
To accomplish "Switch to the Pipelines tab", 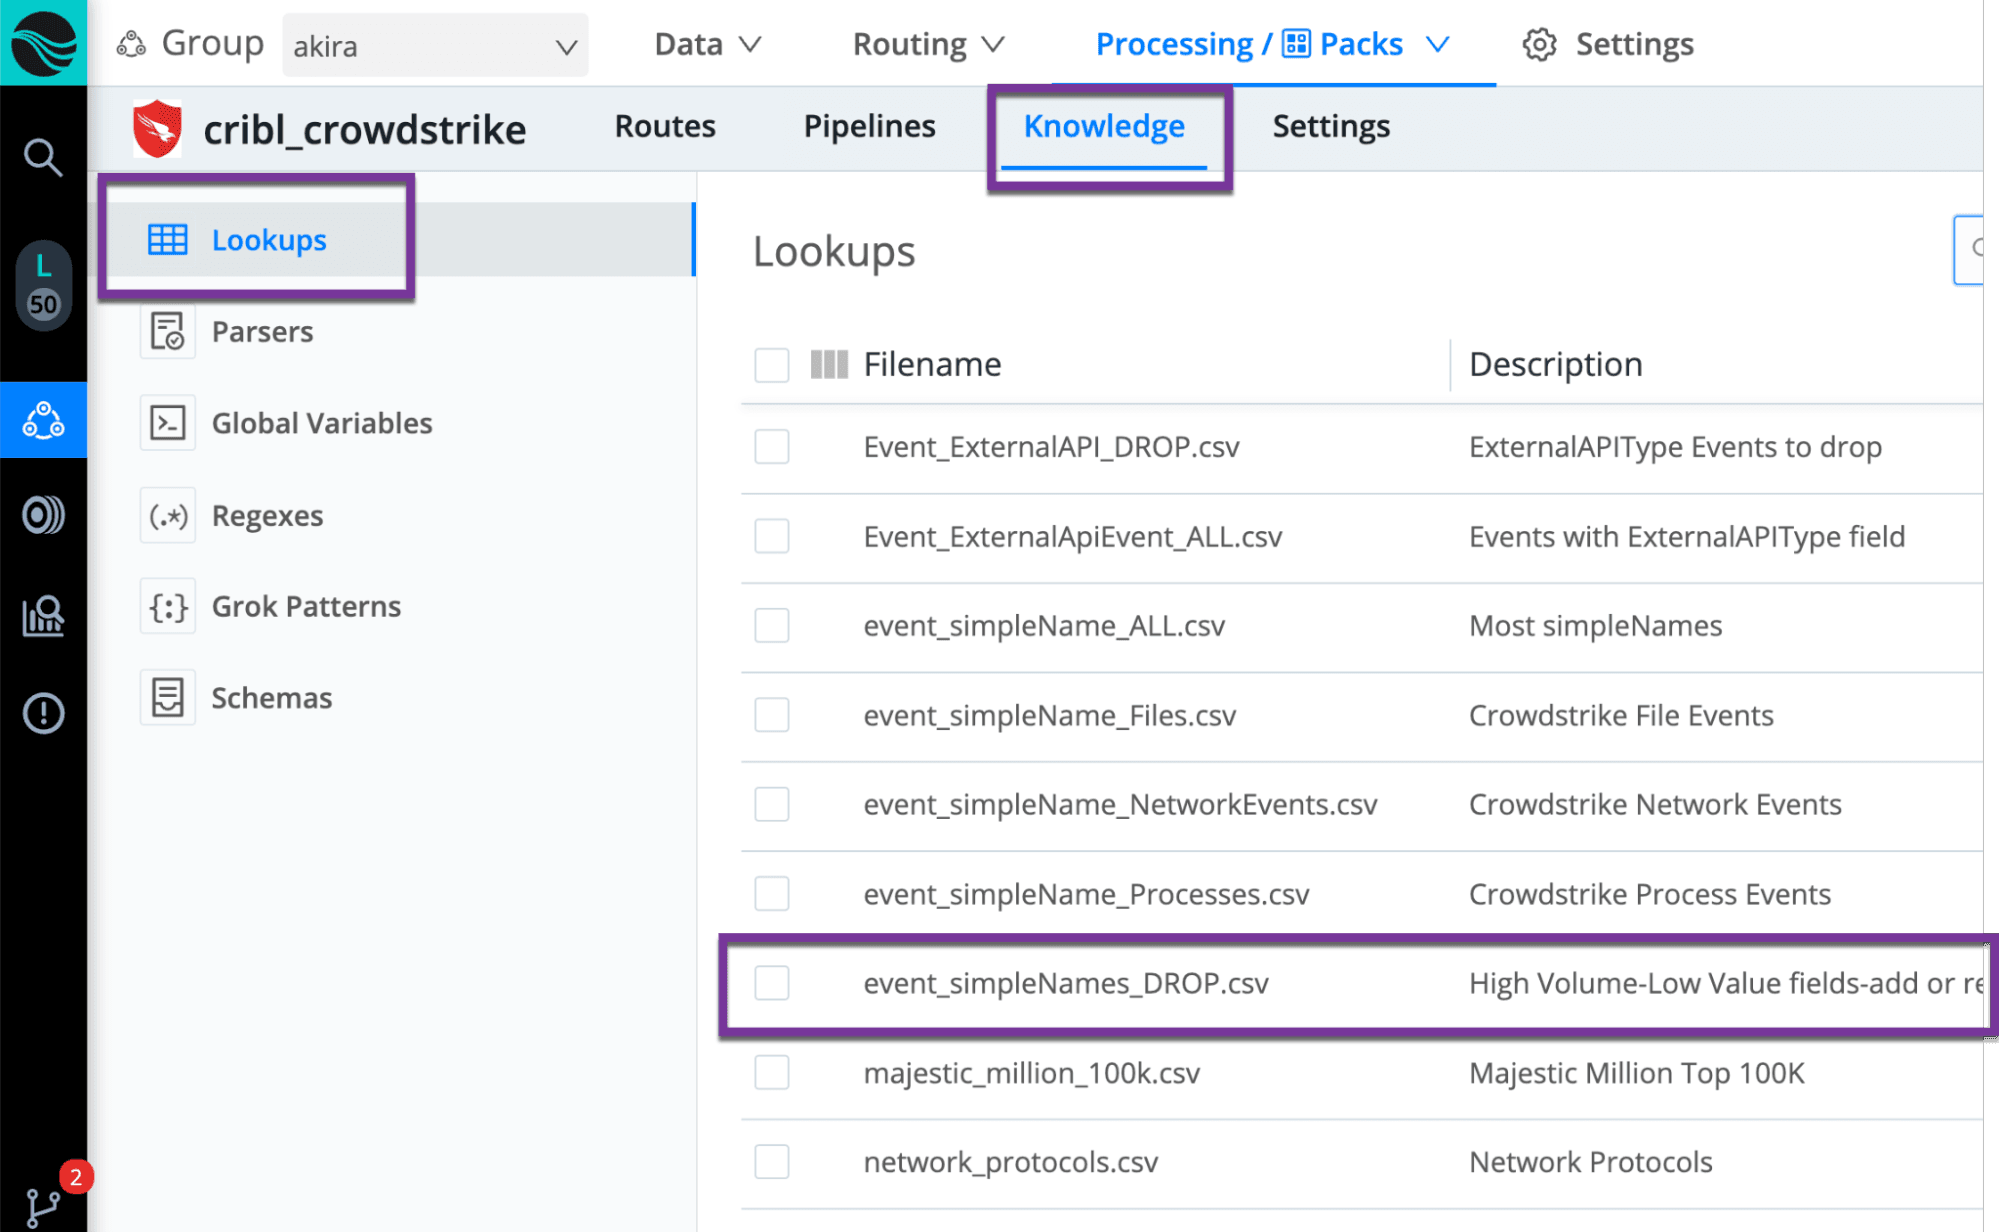I will point(869,127).
